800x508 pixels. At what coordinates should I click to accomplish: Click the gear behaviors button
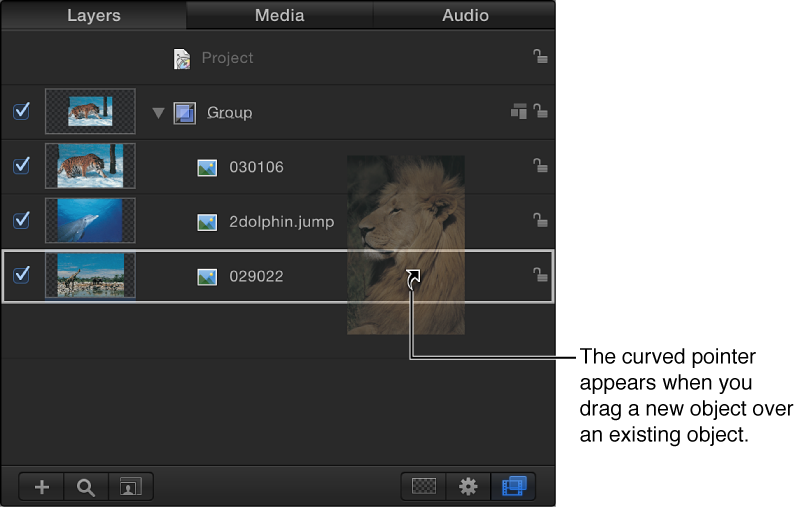(468, 487)
